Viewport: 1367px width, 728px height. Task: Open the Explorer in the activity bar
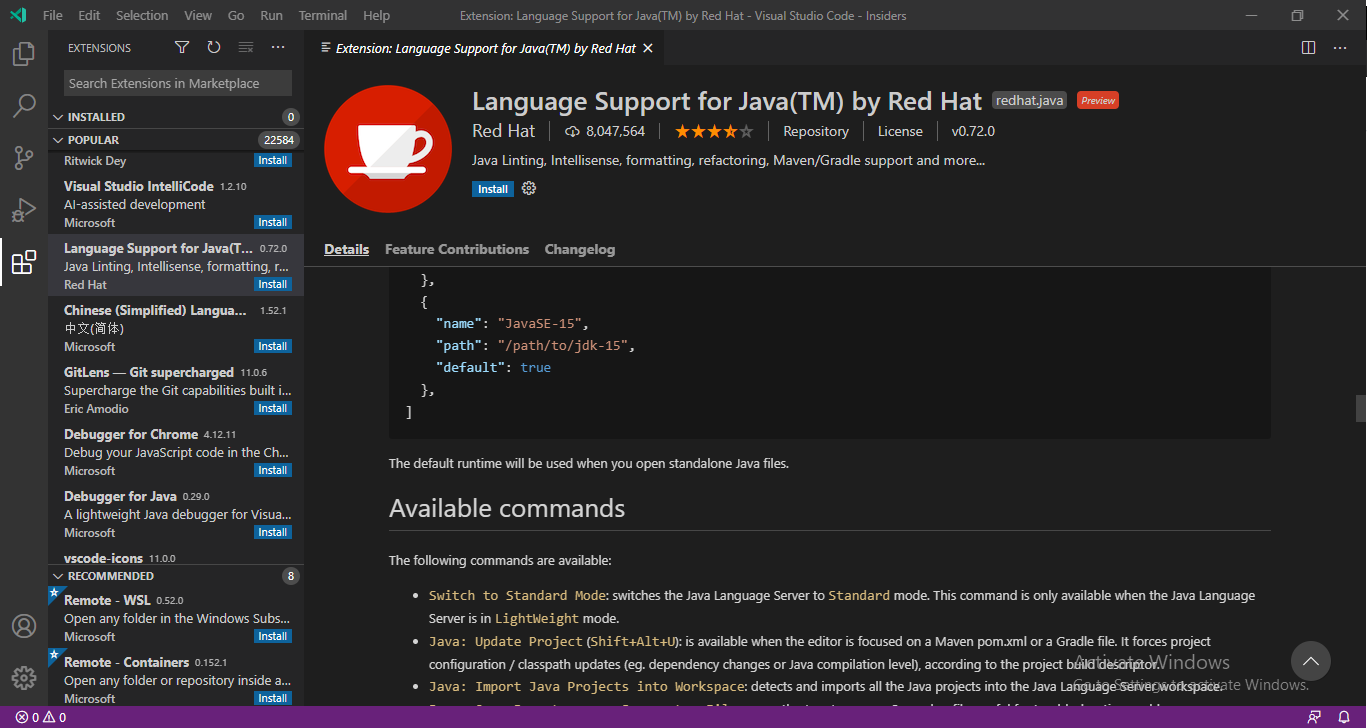click(x=24, y=54)
